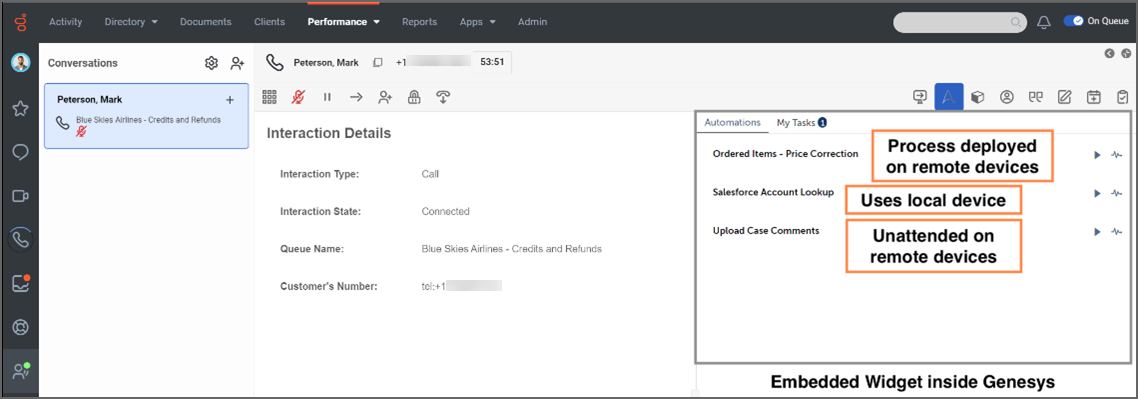Image resolution: width=1138 pixels, height=399 pixels.
Task: Open the Documents menu item
Action: 205,22
